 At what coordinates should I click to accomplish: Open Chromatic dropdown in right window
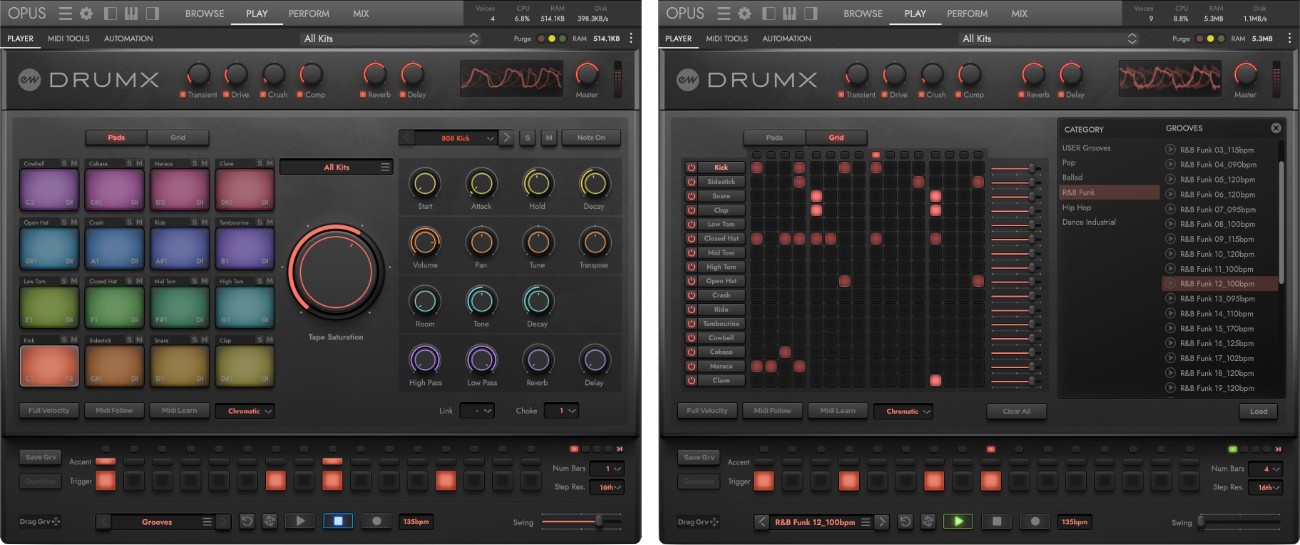click(x=904, y=411)
